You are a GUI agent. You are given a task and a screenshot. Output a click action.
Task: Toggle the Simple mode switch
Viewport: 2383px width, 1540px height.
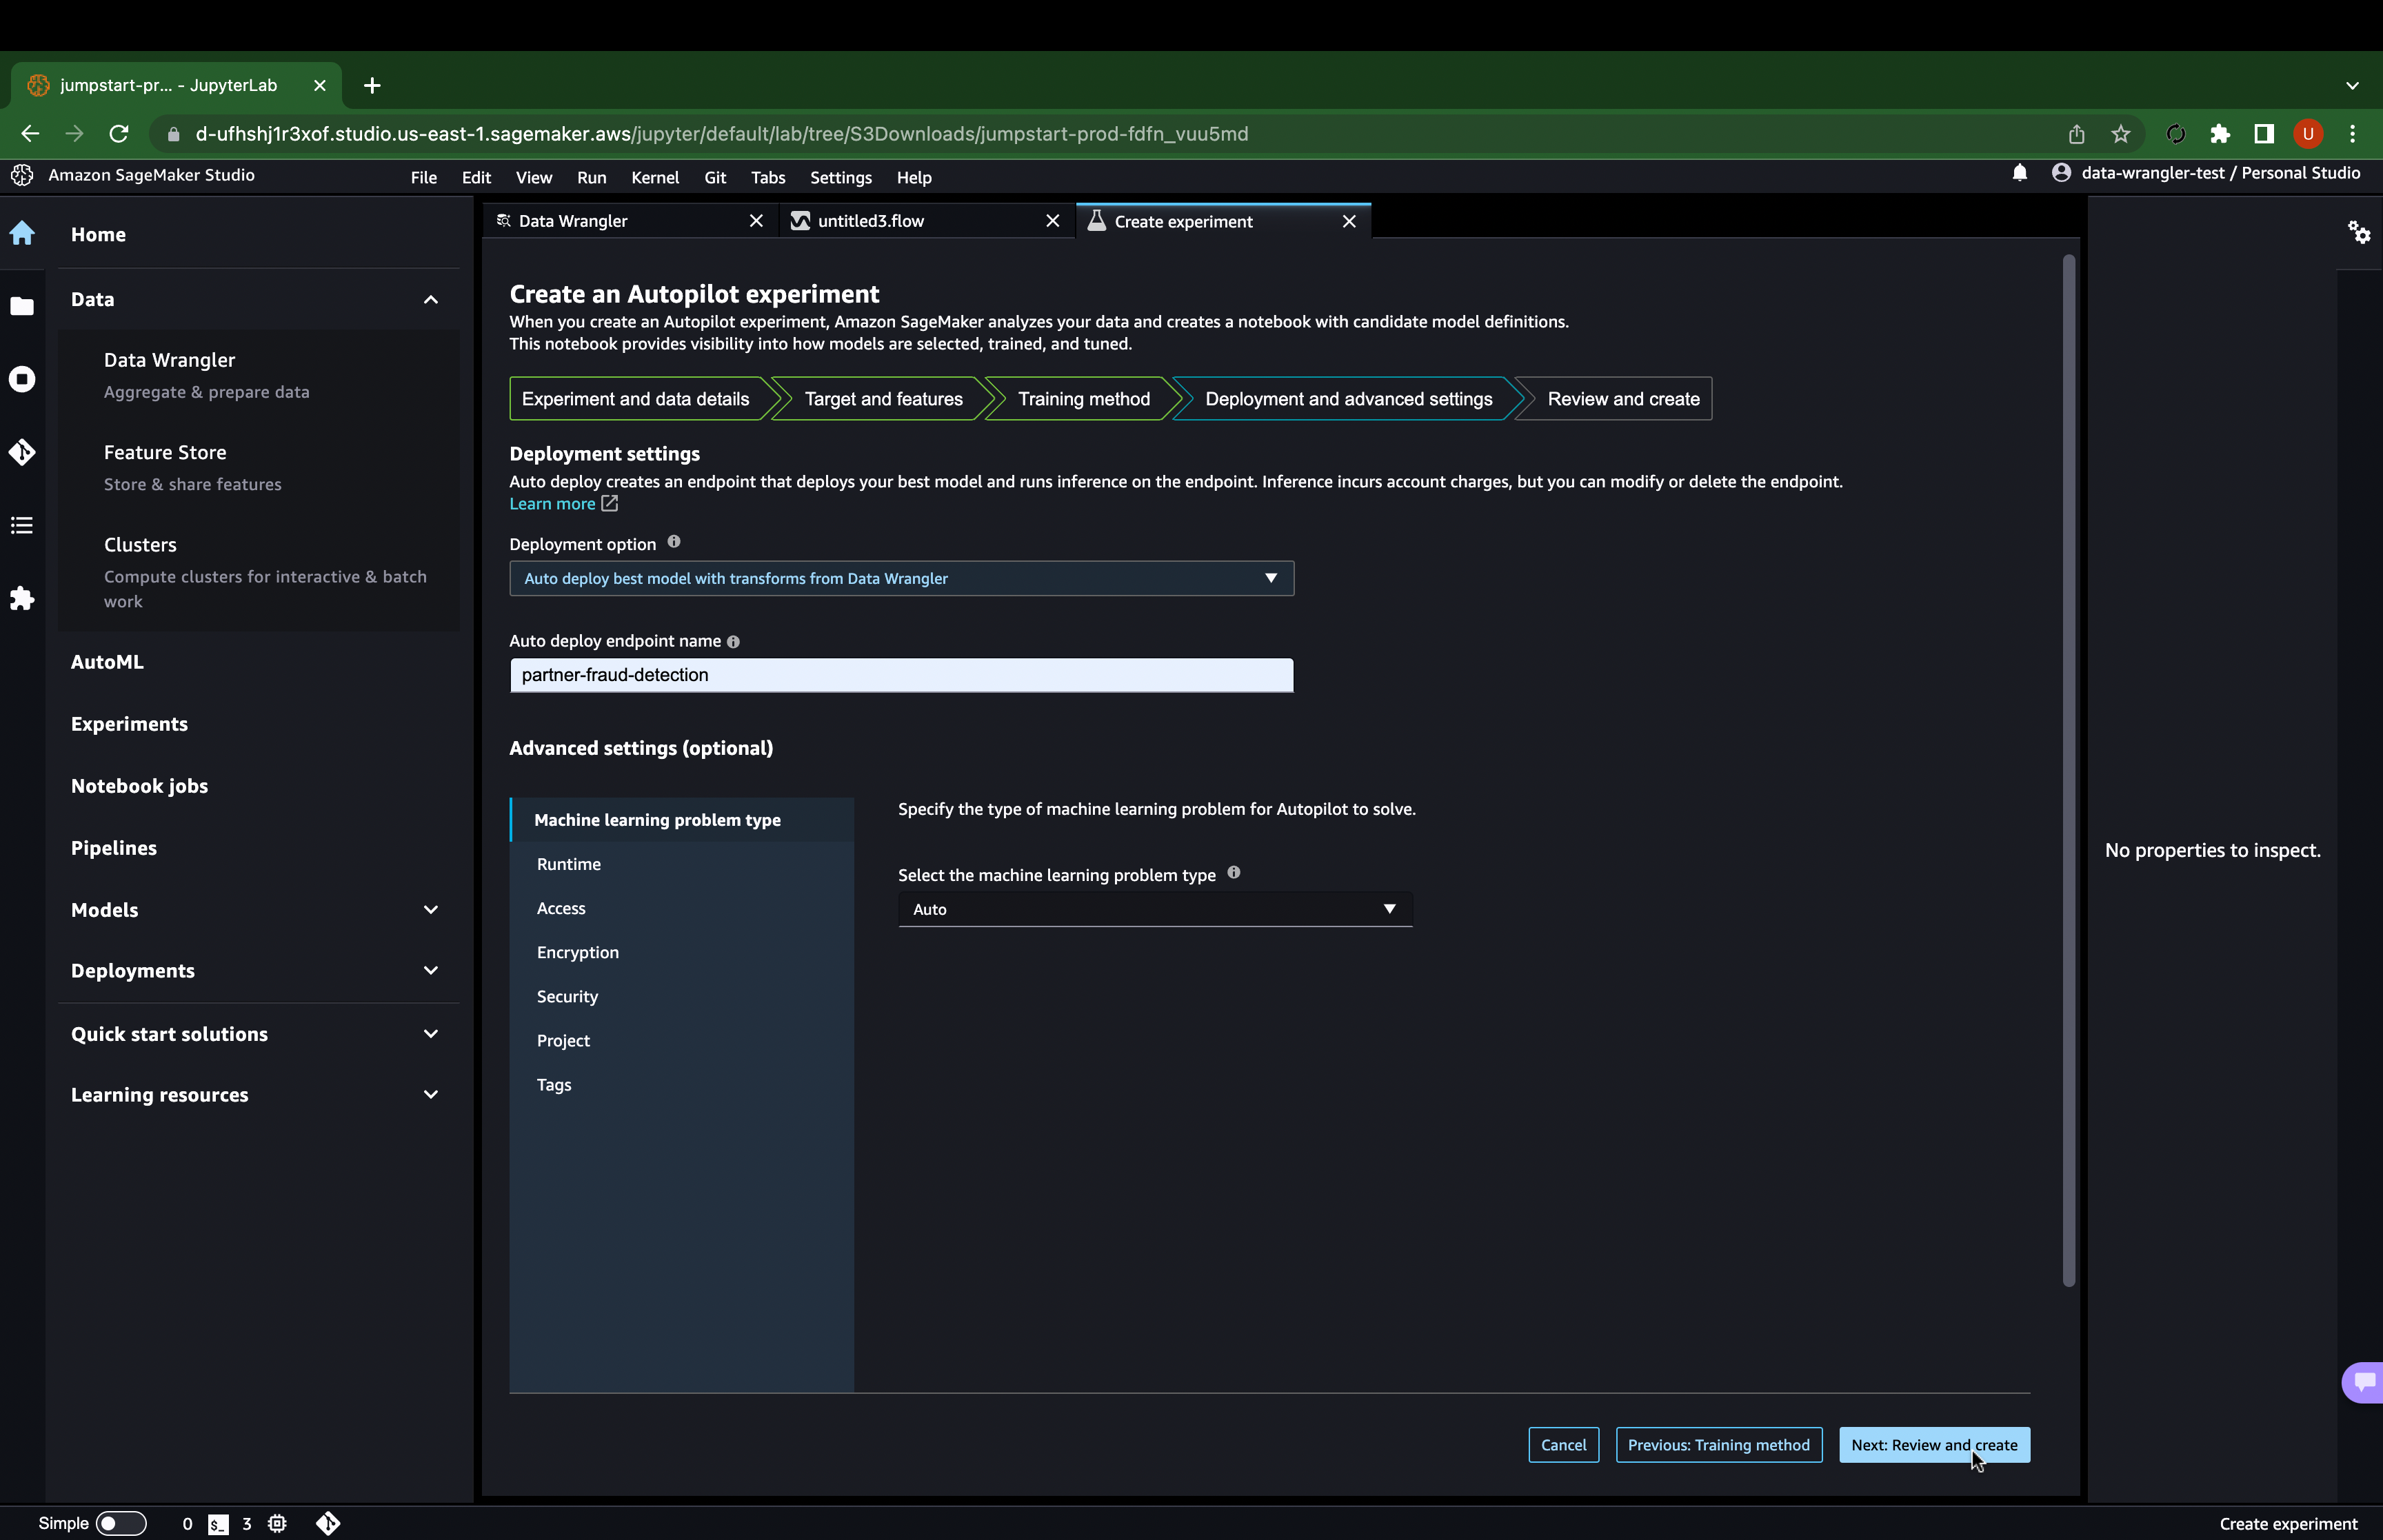point(121,1523)
